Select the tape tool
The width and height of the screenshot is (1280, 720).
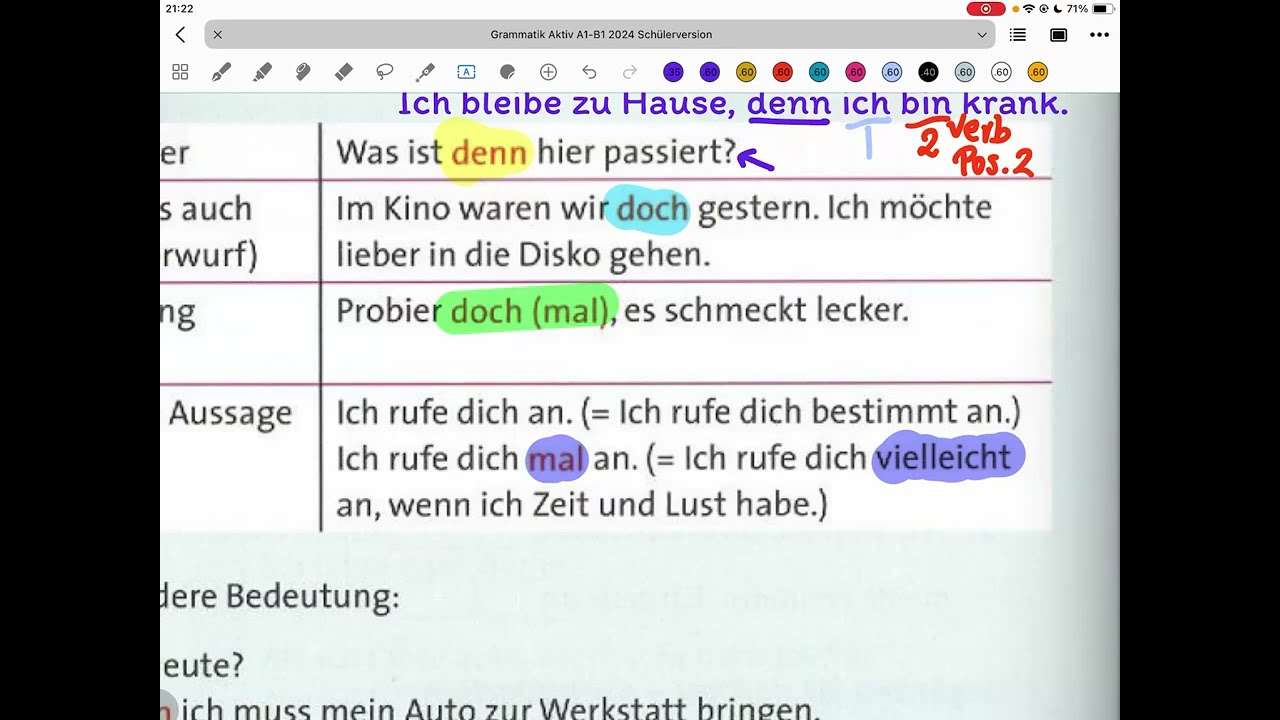(x=303, y=72)
